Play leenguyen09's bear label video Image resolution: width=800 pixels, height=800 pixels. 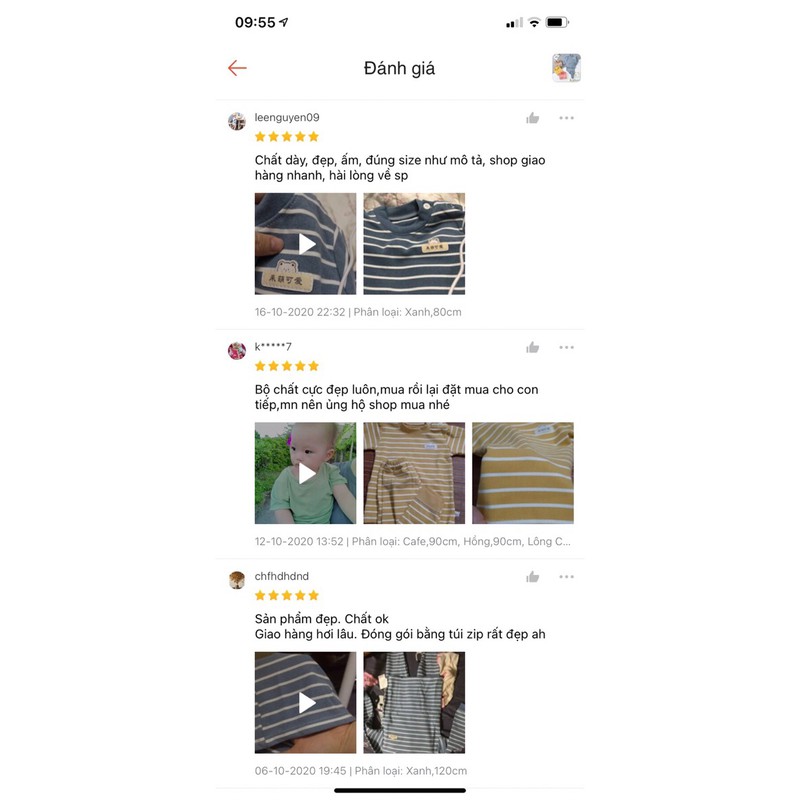[x=306, y=244]
